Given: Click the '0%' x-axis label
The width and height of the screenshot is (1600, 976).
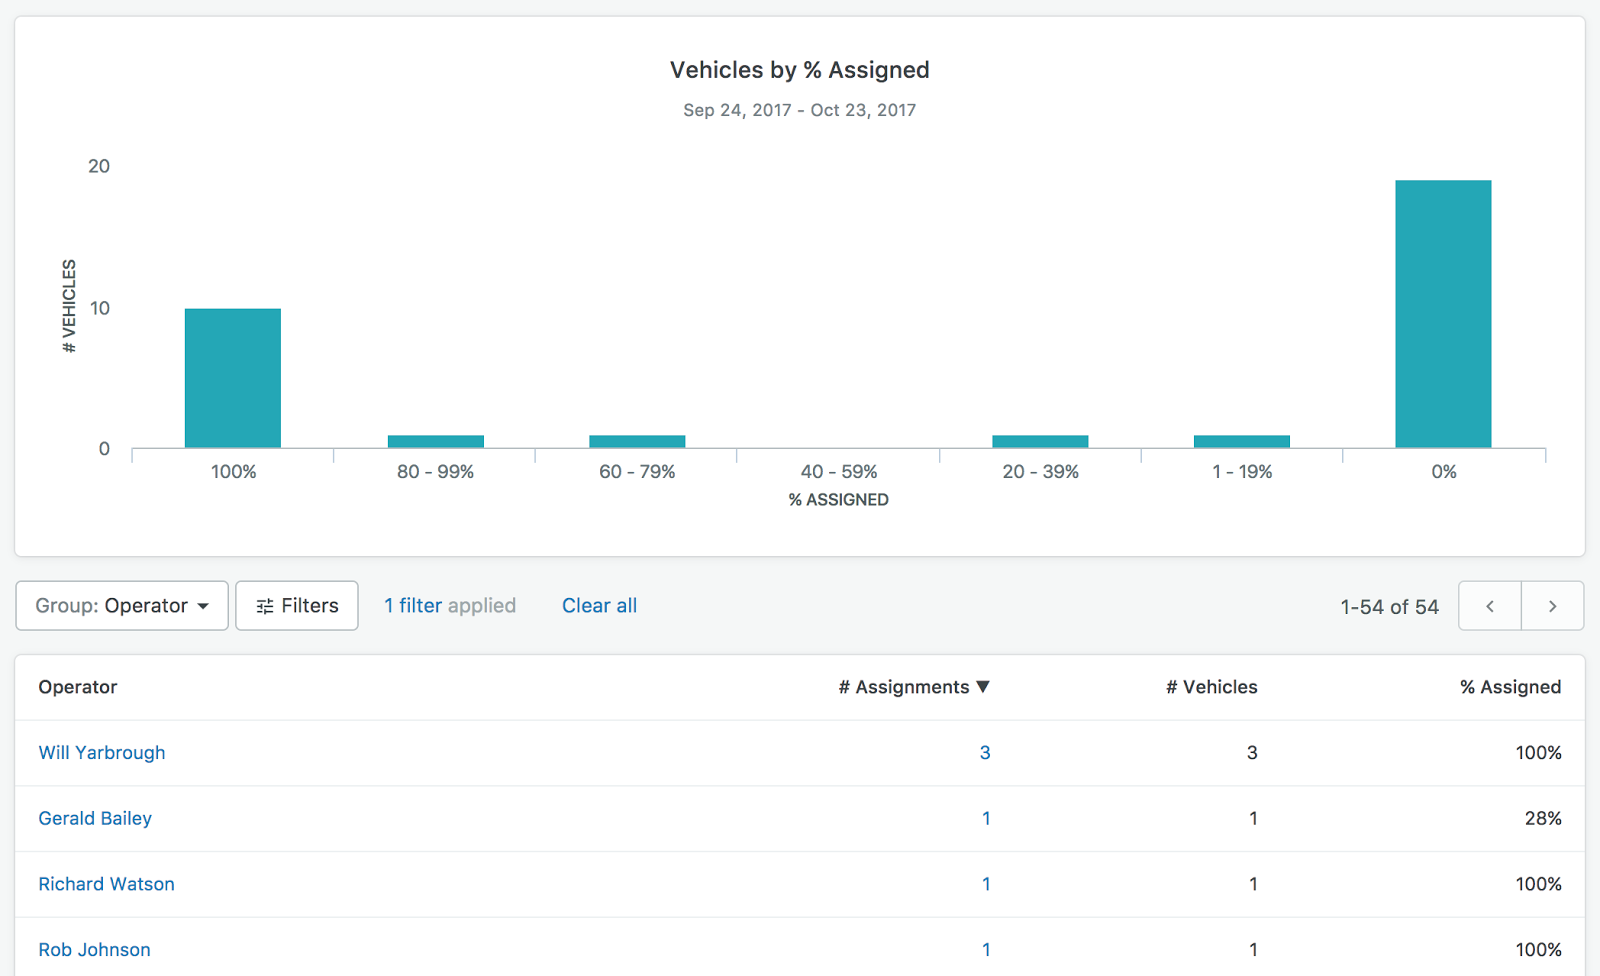Looking at the screenshot, I should tap(1444, 472).
